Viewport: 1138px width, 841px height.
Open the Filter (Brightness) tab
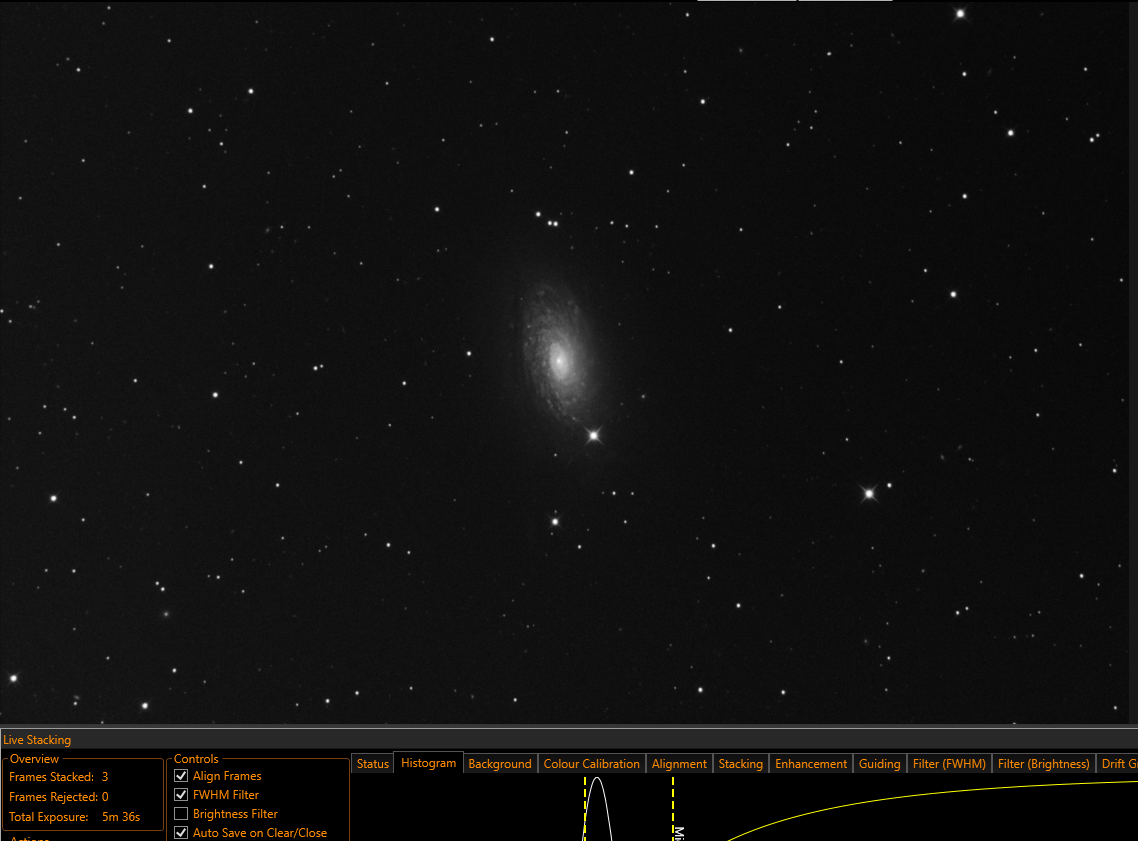(1043, 763)
